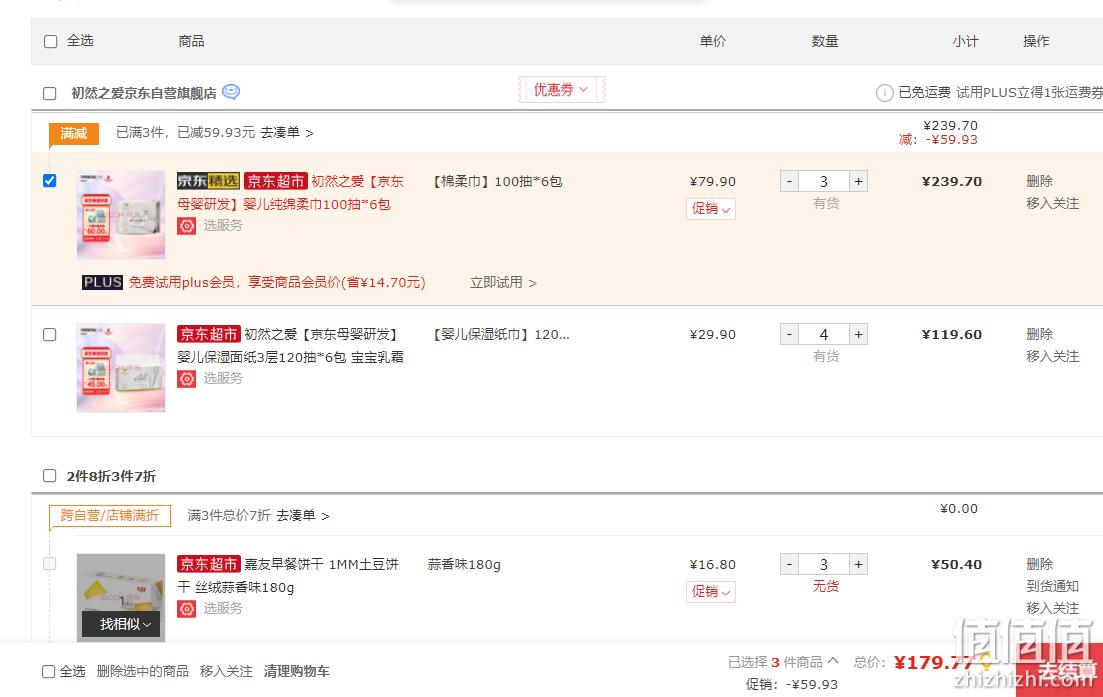Decrease quantity of 婴儿保湿面纸 item
This screenshot has width=1103, height=697.
click(789, 334)
